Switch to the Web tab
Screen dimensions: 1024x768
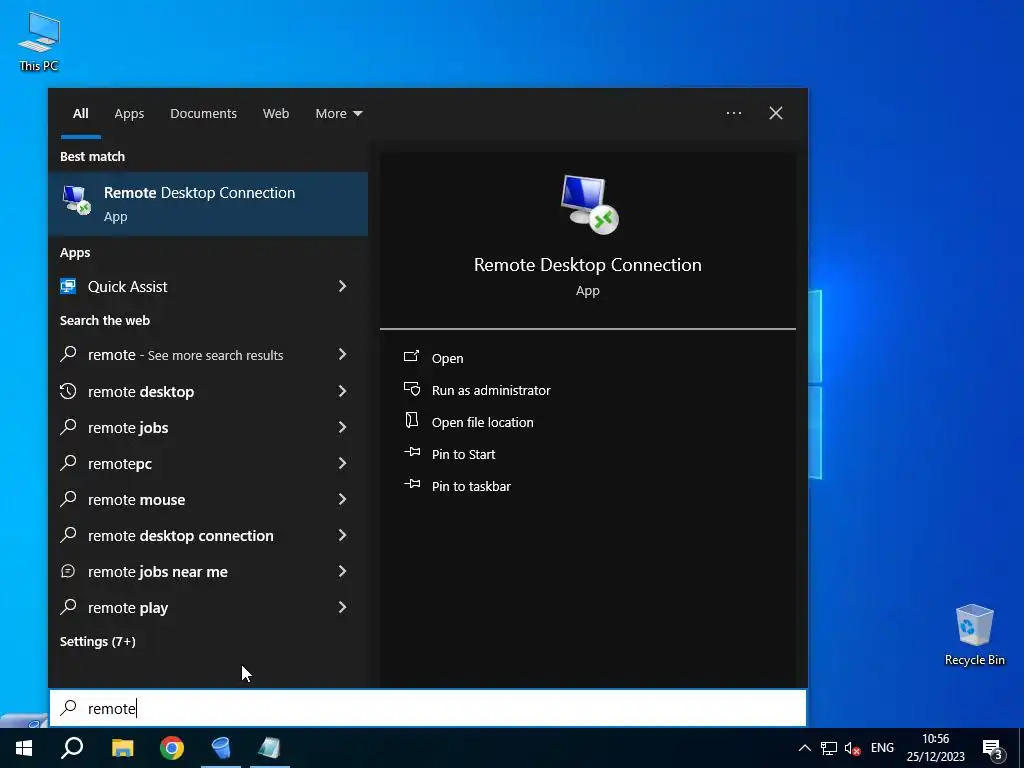(276, 114)
